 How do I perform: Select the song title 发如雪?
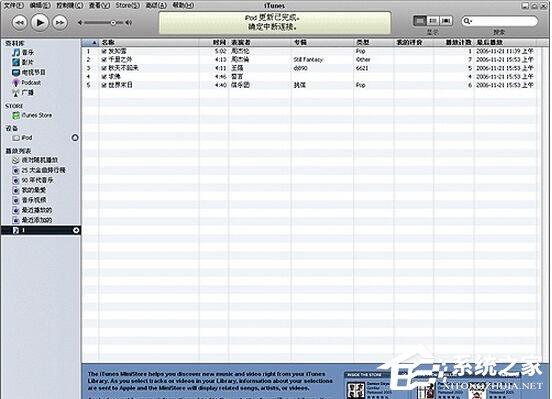(x=117, y=51)
